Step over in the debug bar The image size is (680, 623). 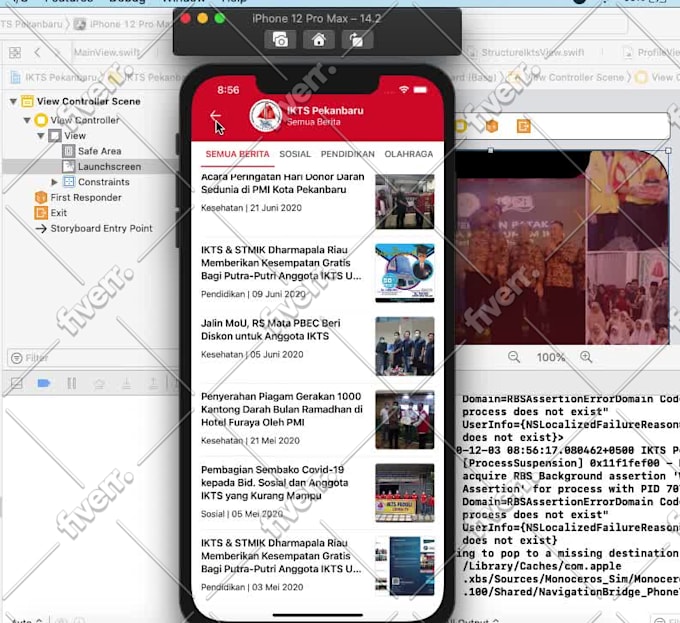click(x=99, y=383)
